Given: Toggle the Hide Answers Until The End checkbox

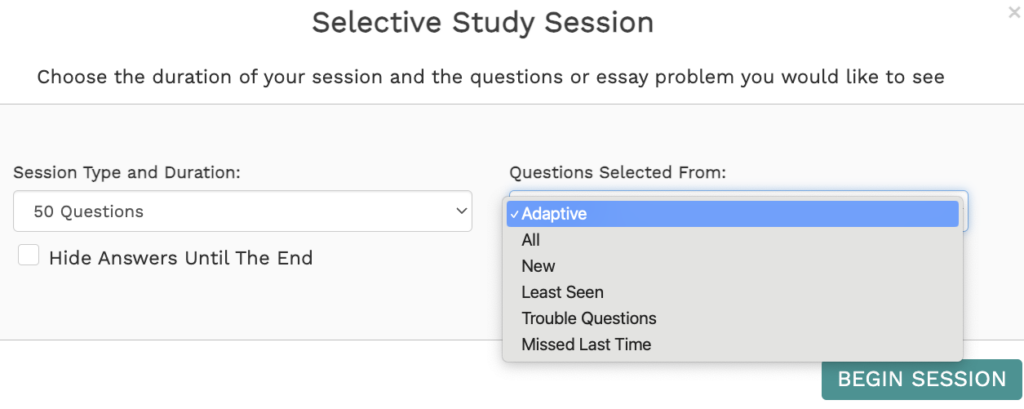Looking at the screenshot, I should [x=29, y=256].
